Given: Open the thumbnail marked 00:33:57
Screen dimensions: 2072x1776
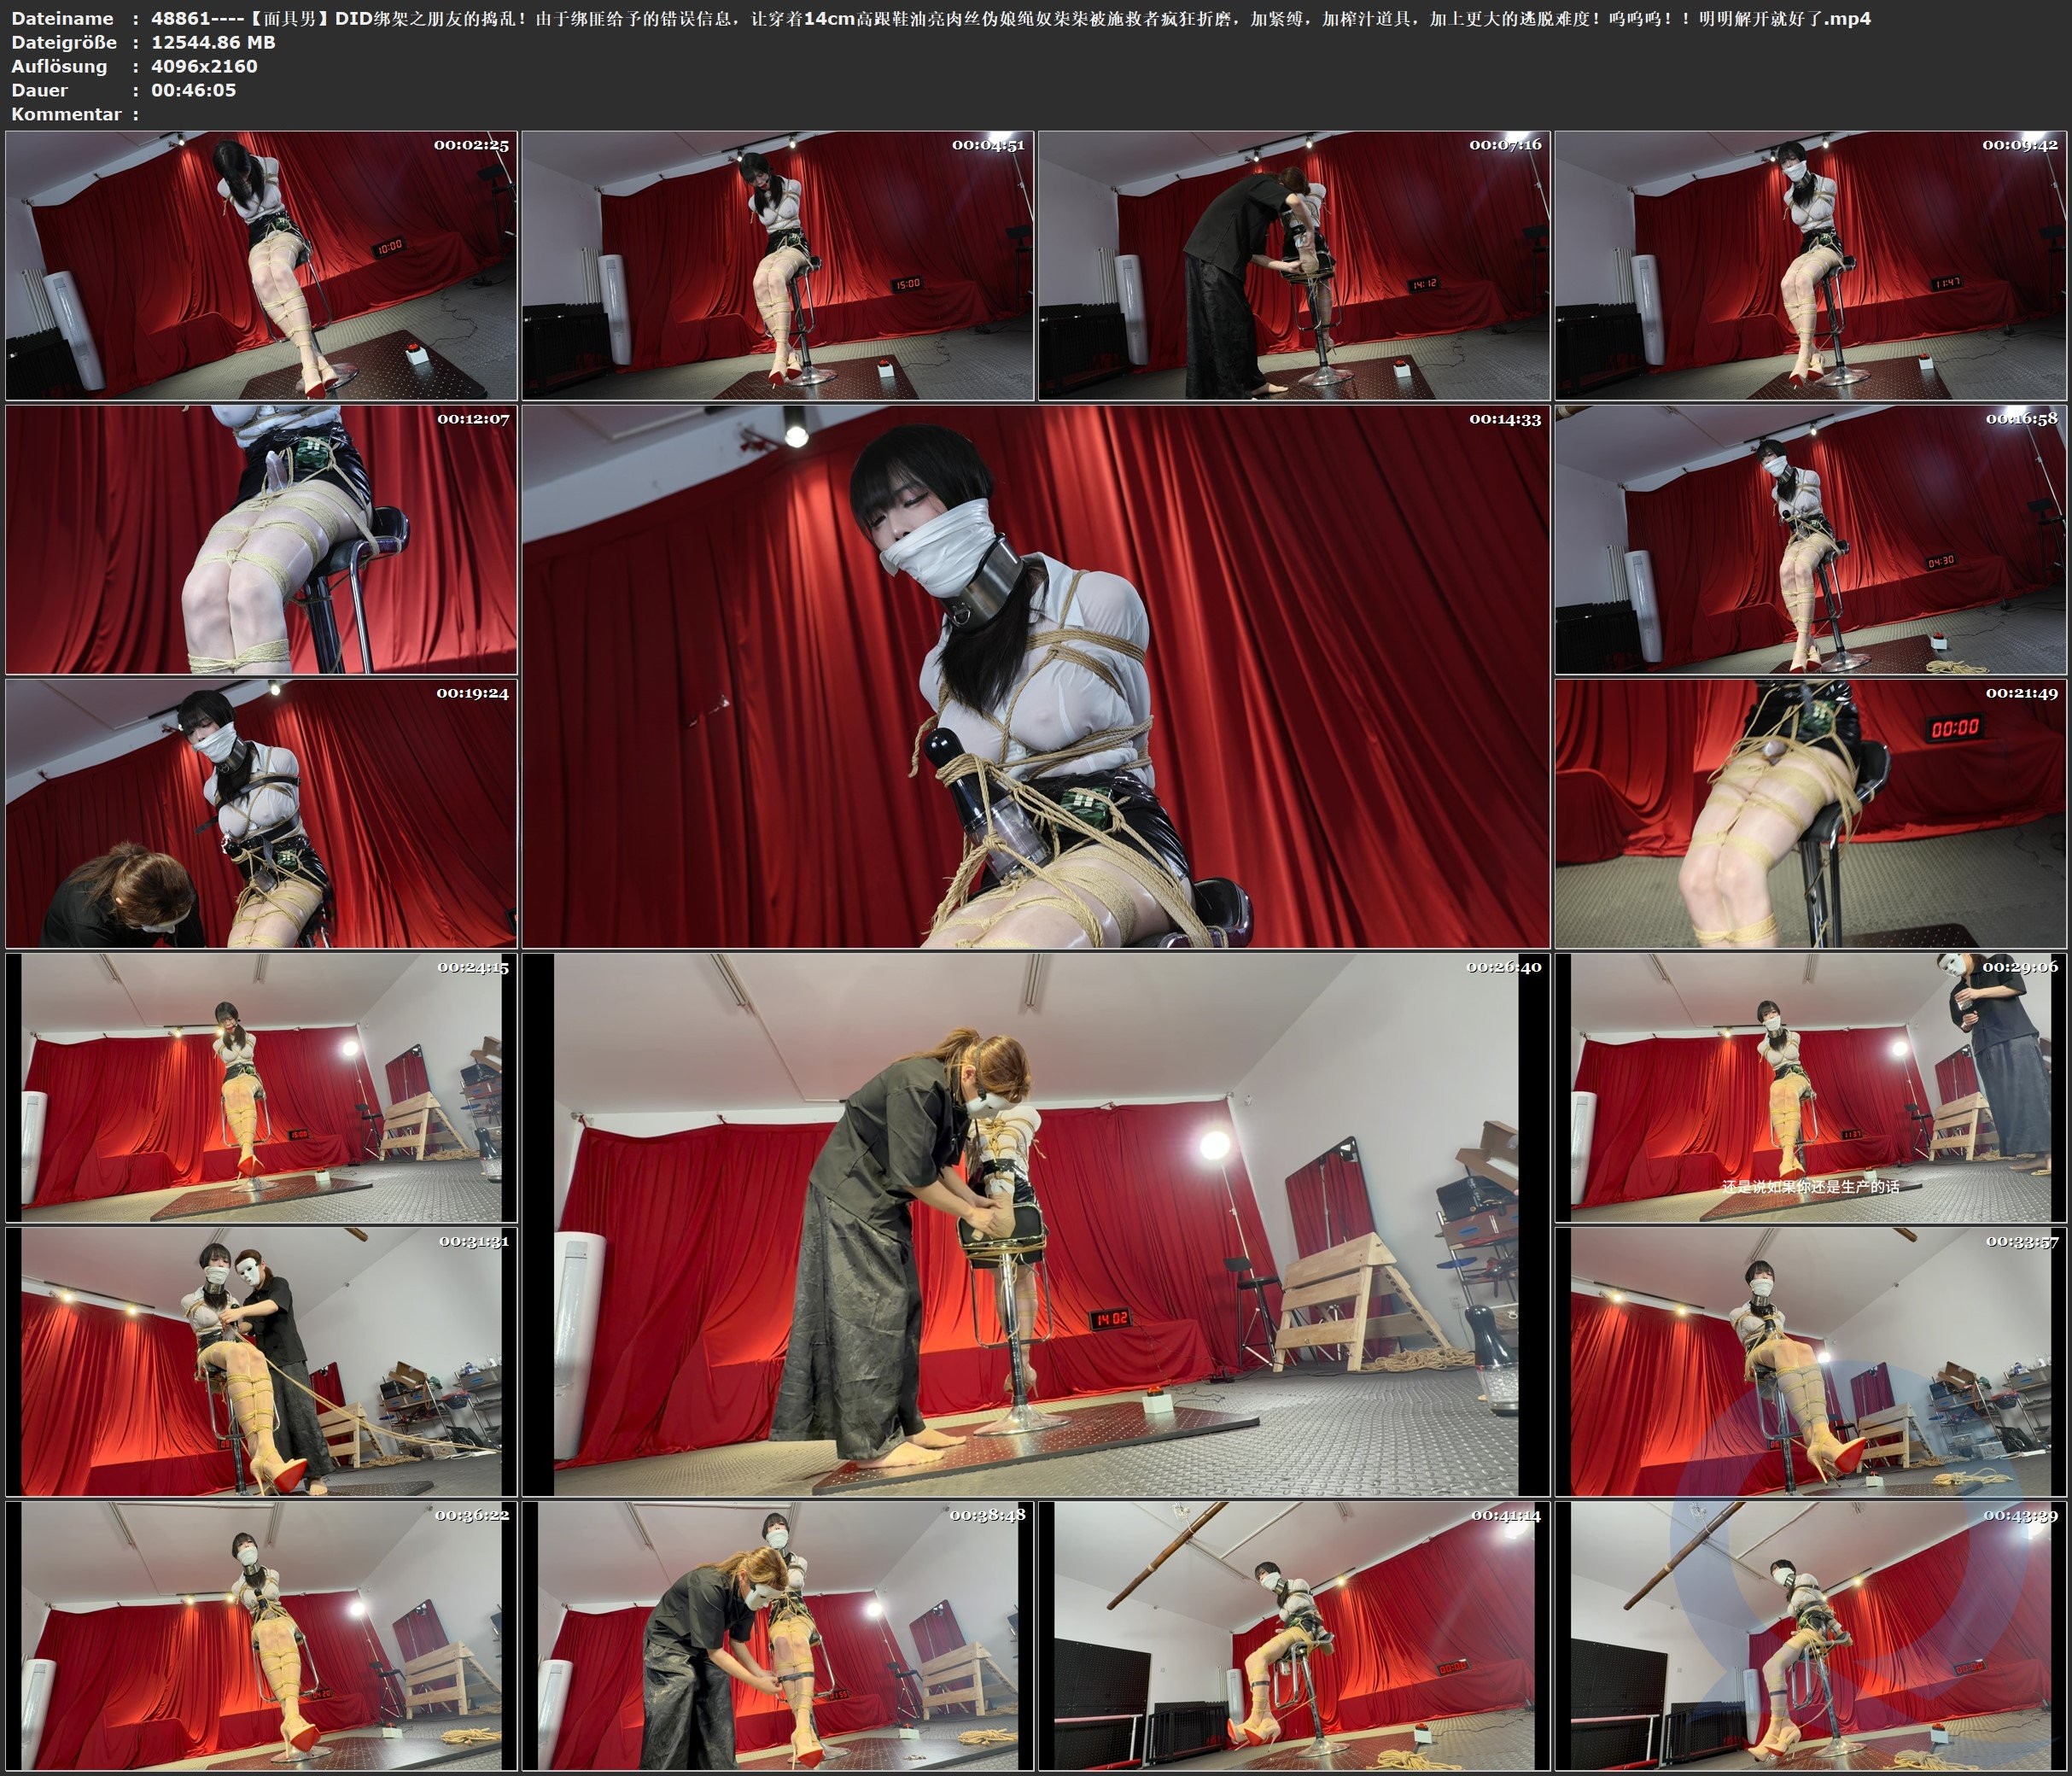Looking at the screenshot, I should pos(1811,1362).
